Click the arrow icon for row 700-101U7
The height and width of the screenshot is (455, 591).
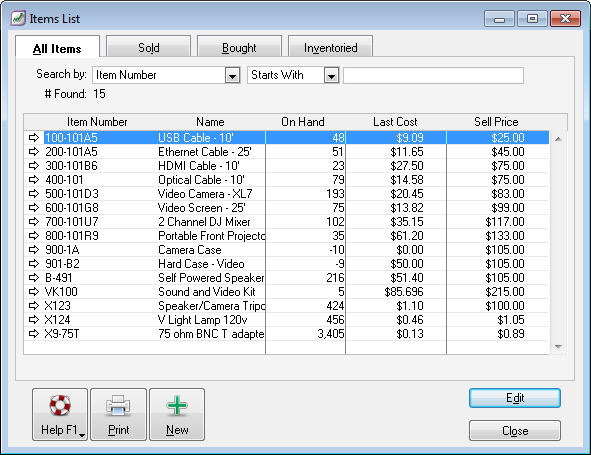tap(34, 221)
